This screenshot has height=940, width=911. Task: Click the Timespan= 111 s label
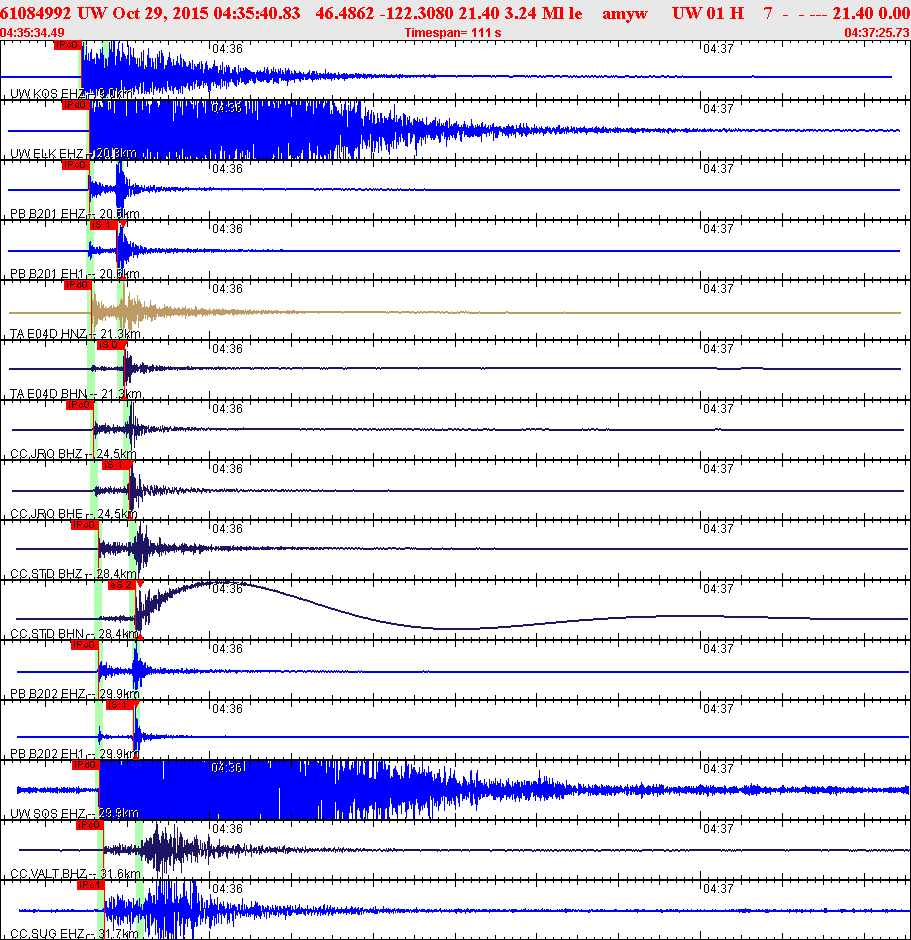pos(453,32)
